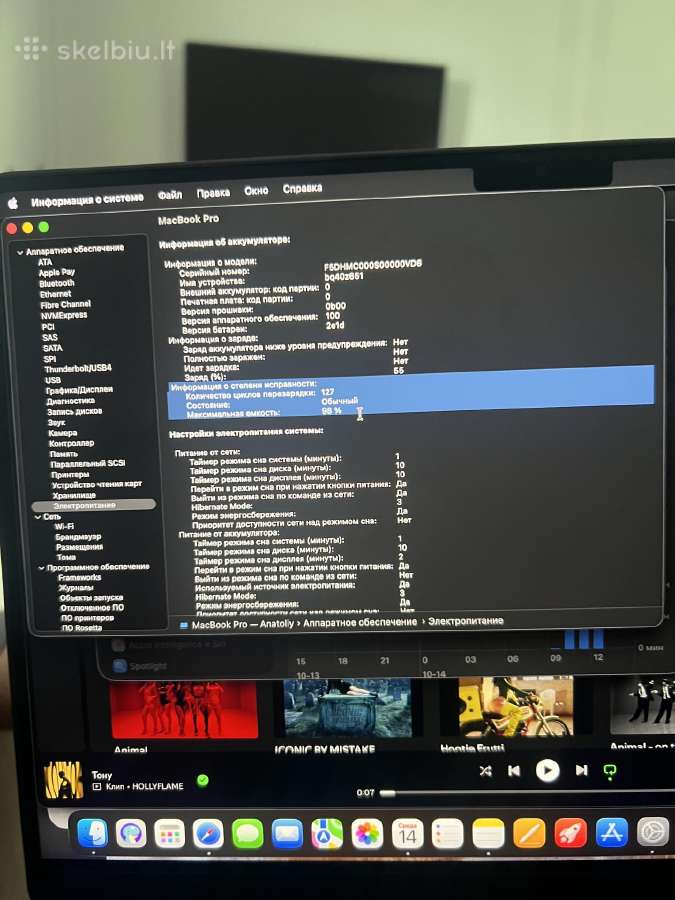Screen dimensions: 675x900
Task: Launch the red rocket app in Dock
Action: 571,833
